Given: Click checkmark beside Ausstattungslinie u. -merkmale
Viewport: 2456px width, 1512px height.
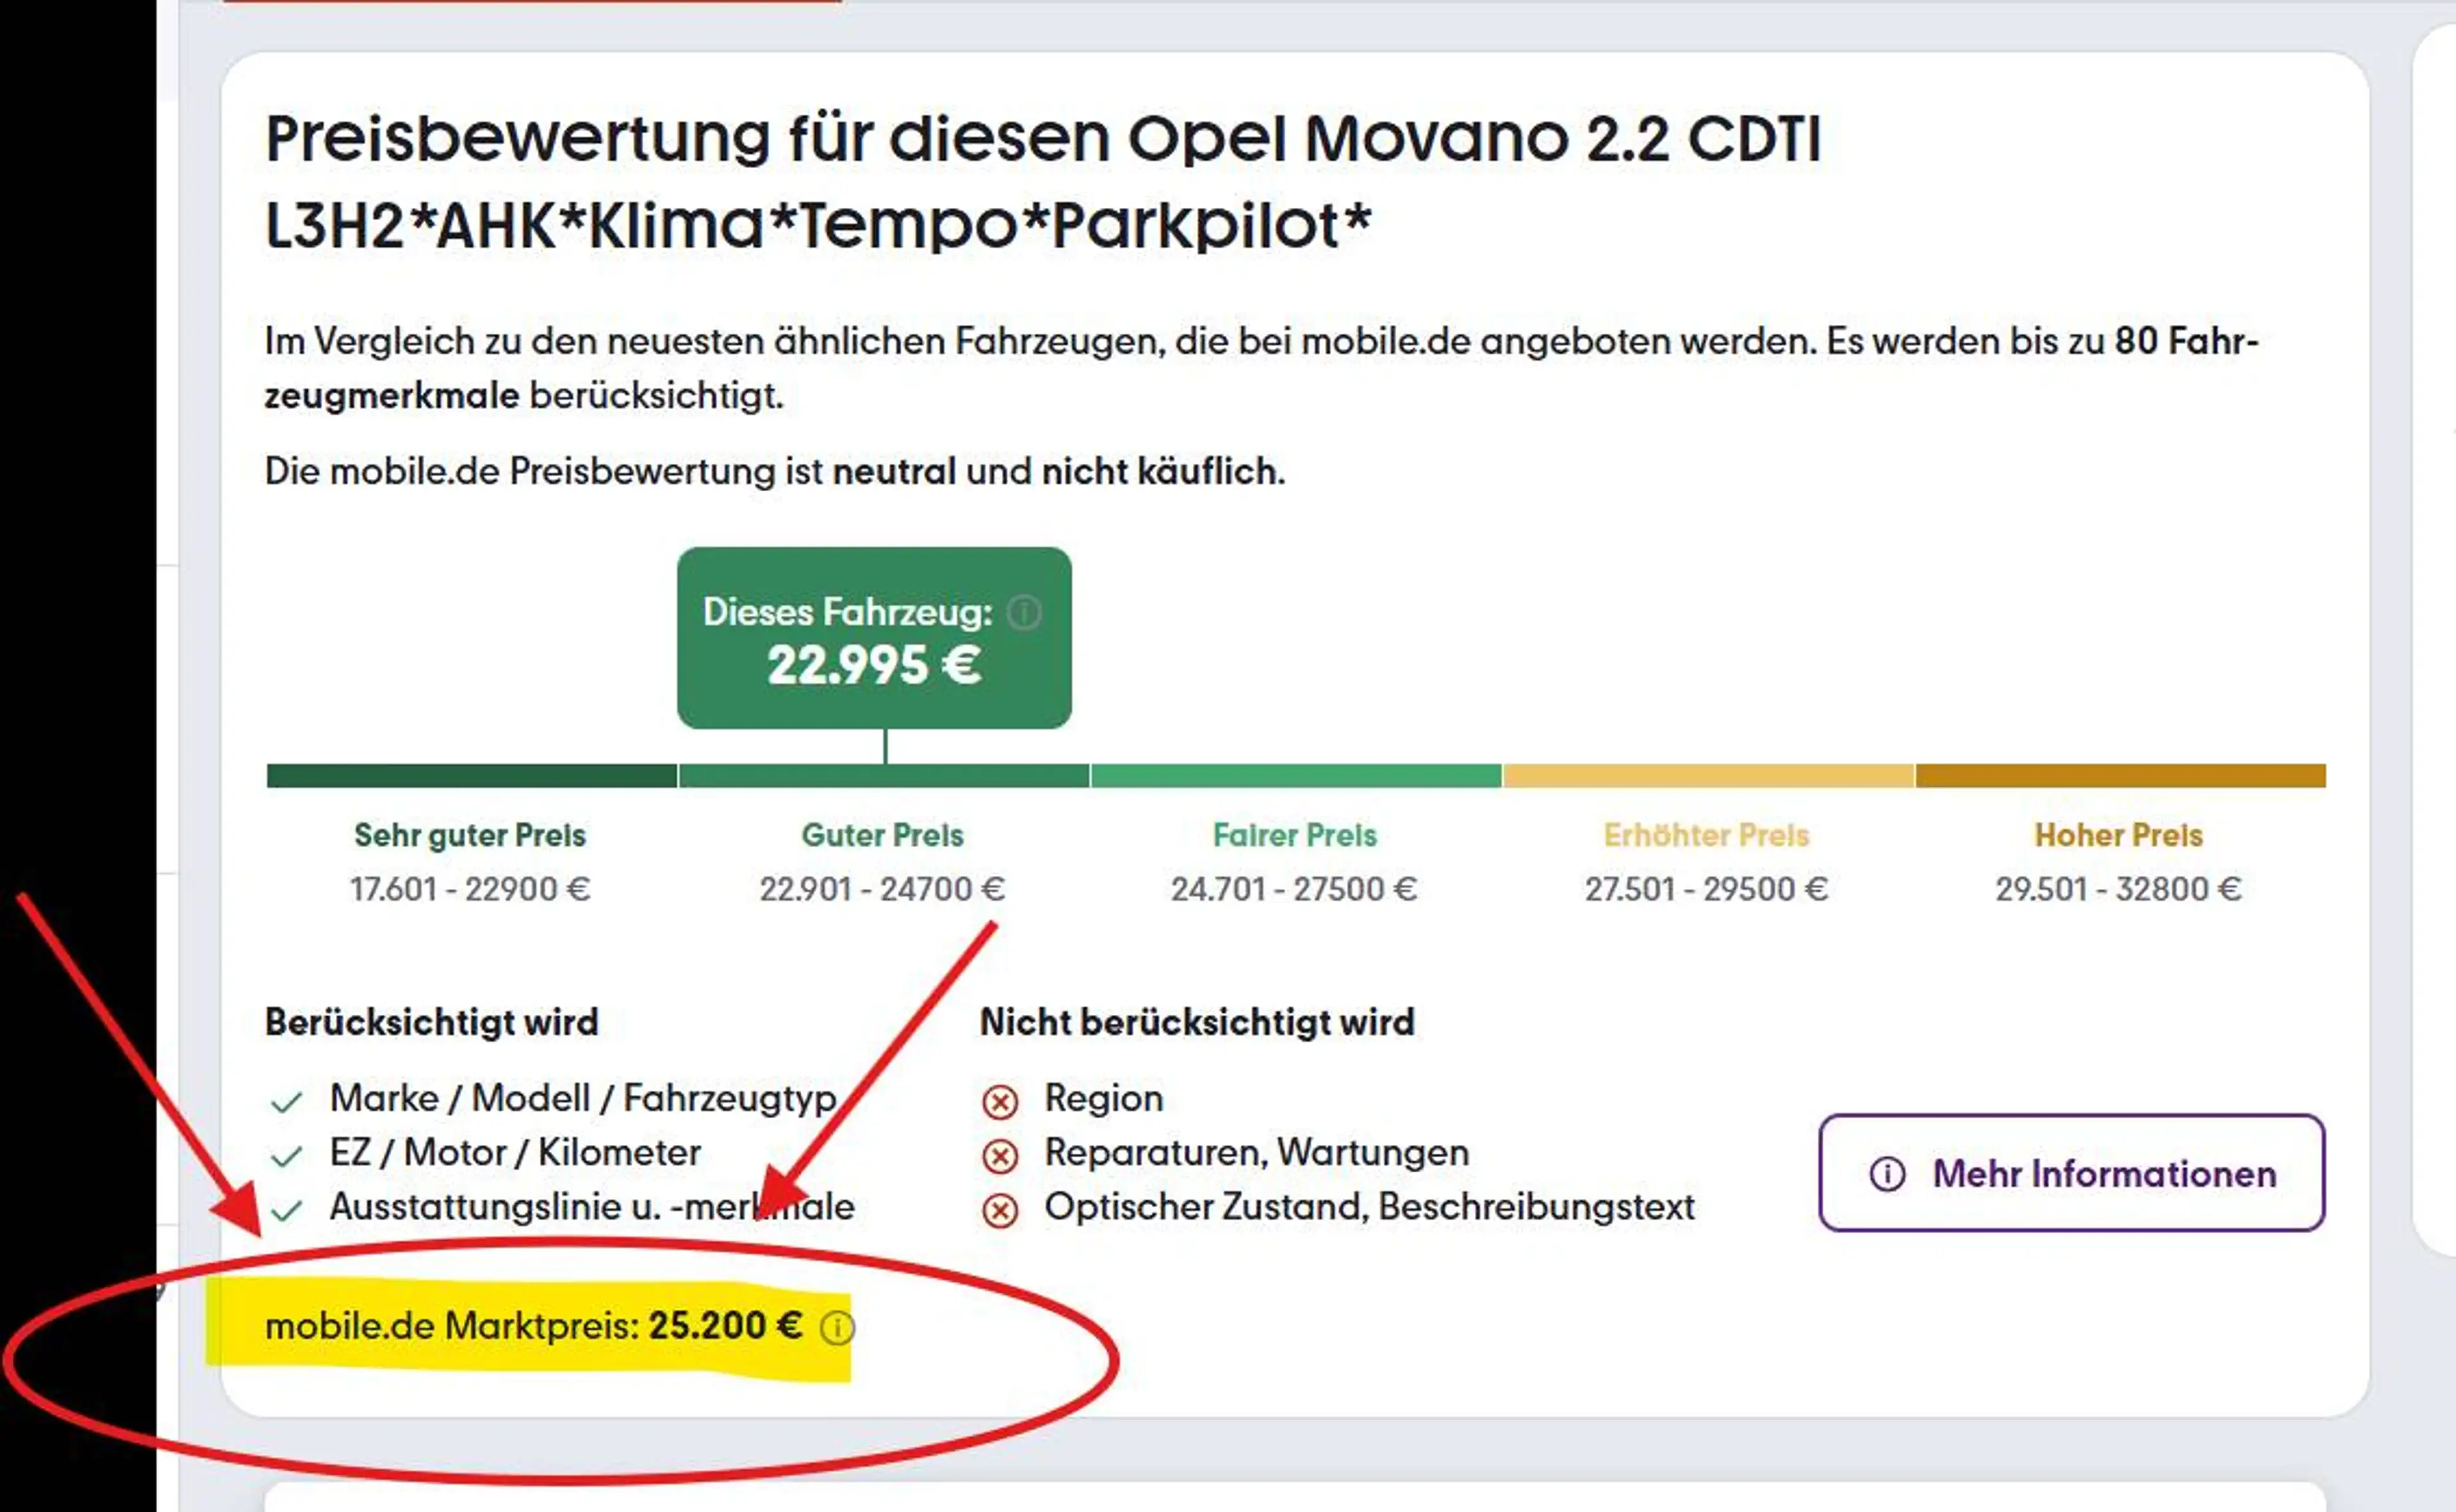Looking at the screenshot, I should tap(286, 1210).
